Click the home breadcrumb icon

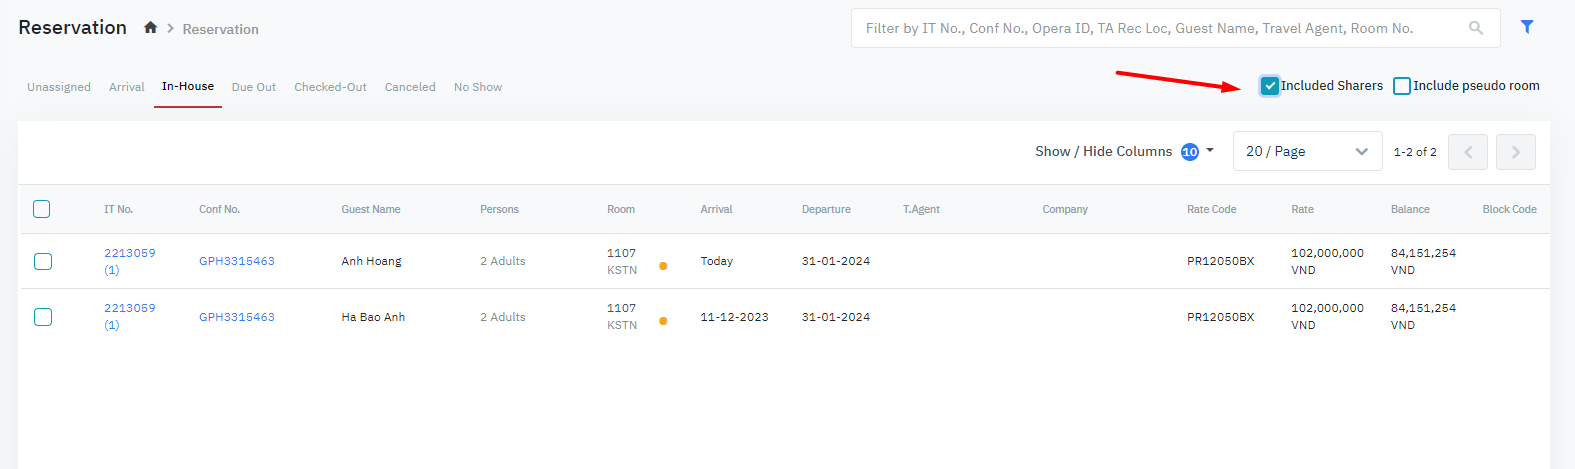(150, 28)
